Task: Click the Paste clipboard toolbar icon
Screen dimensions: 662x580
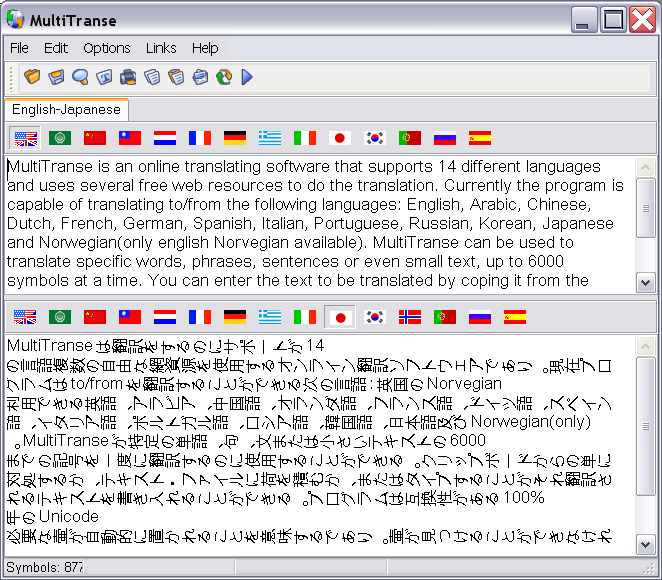Action: (176, 77)
